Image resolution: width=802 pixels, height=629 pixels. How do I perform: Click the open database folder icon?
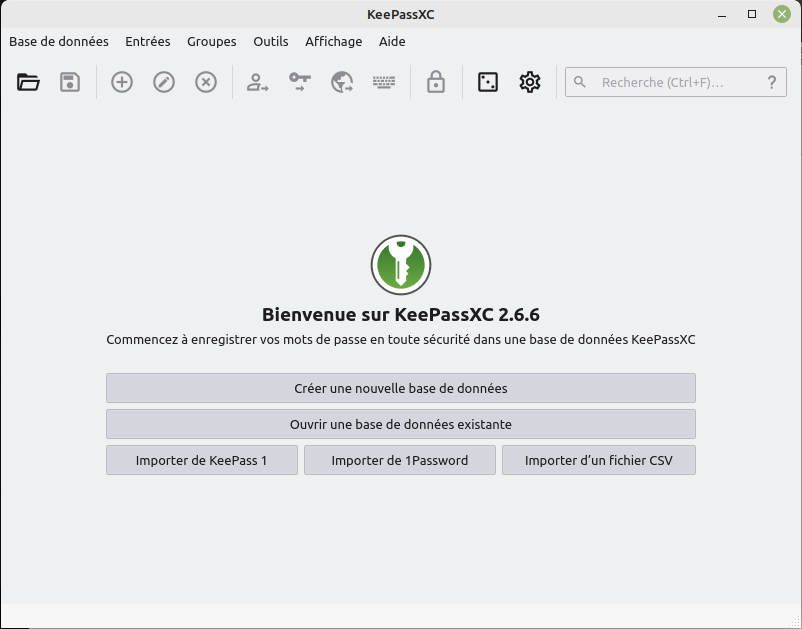pos(28,82)
